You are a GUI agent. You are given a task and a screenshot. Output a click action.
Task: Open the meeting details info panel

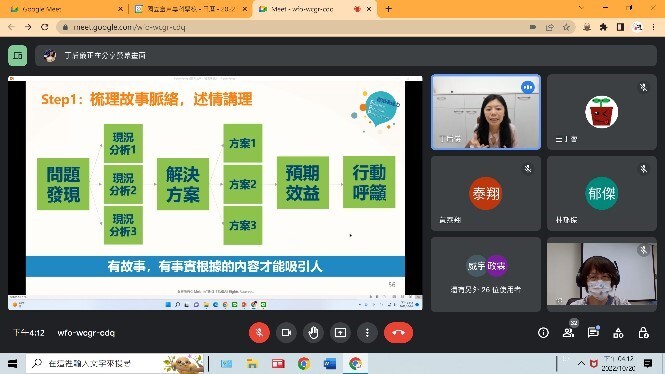click(543, 333)
